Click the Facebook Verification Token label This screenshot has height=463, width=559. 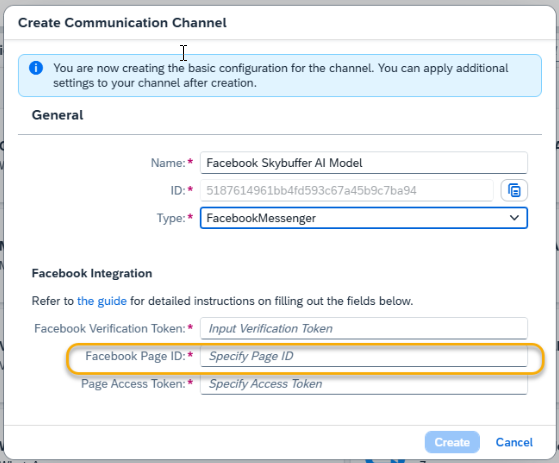pos(110,328)
